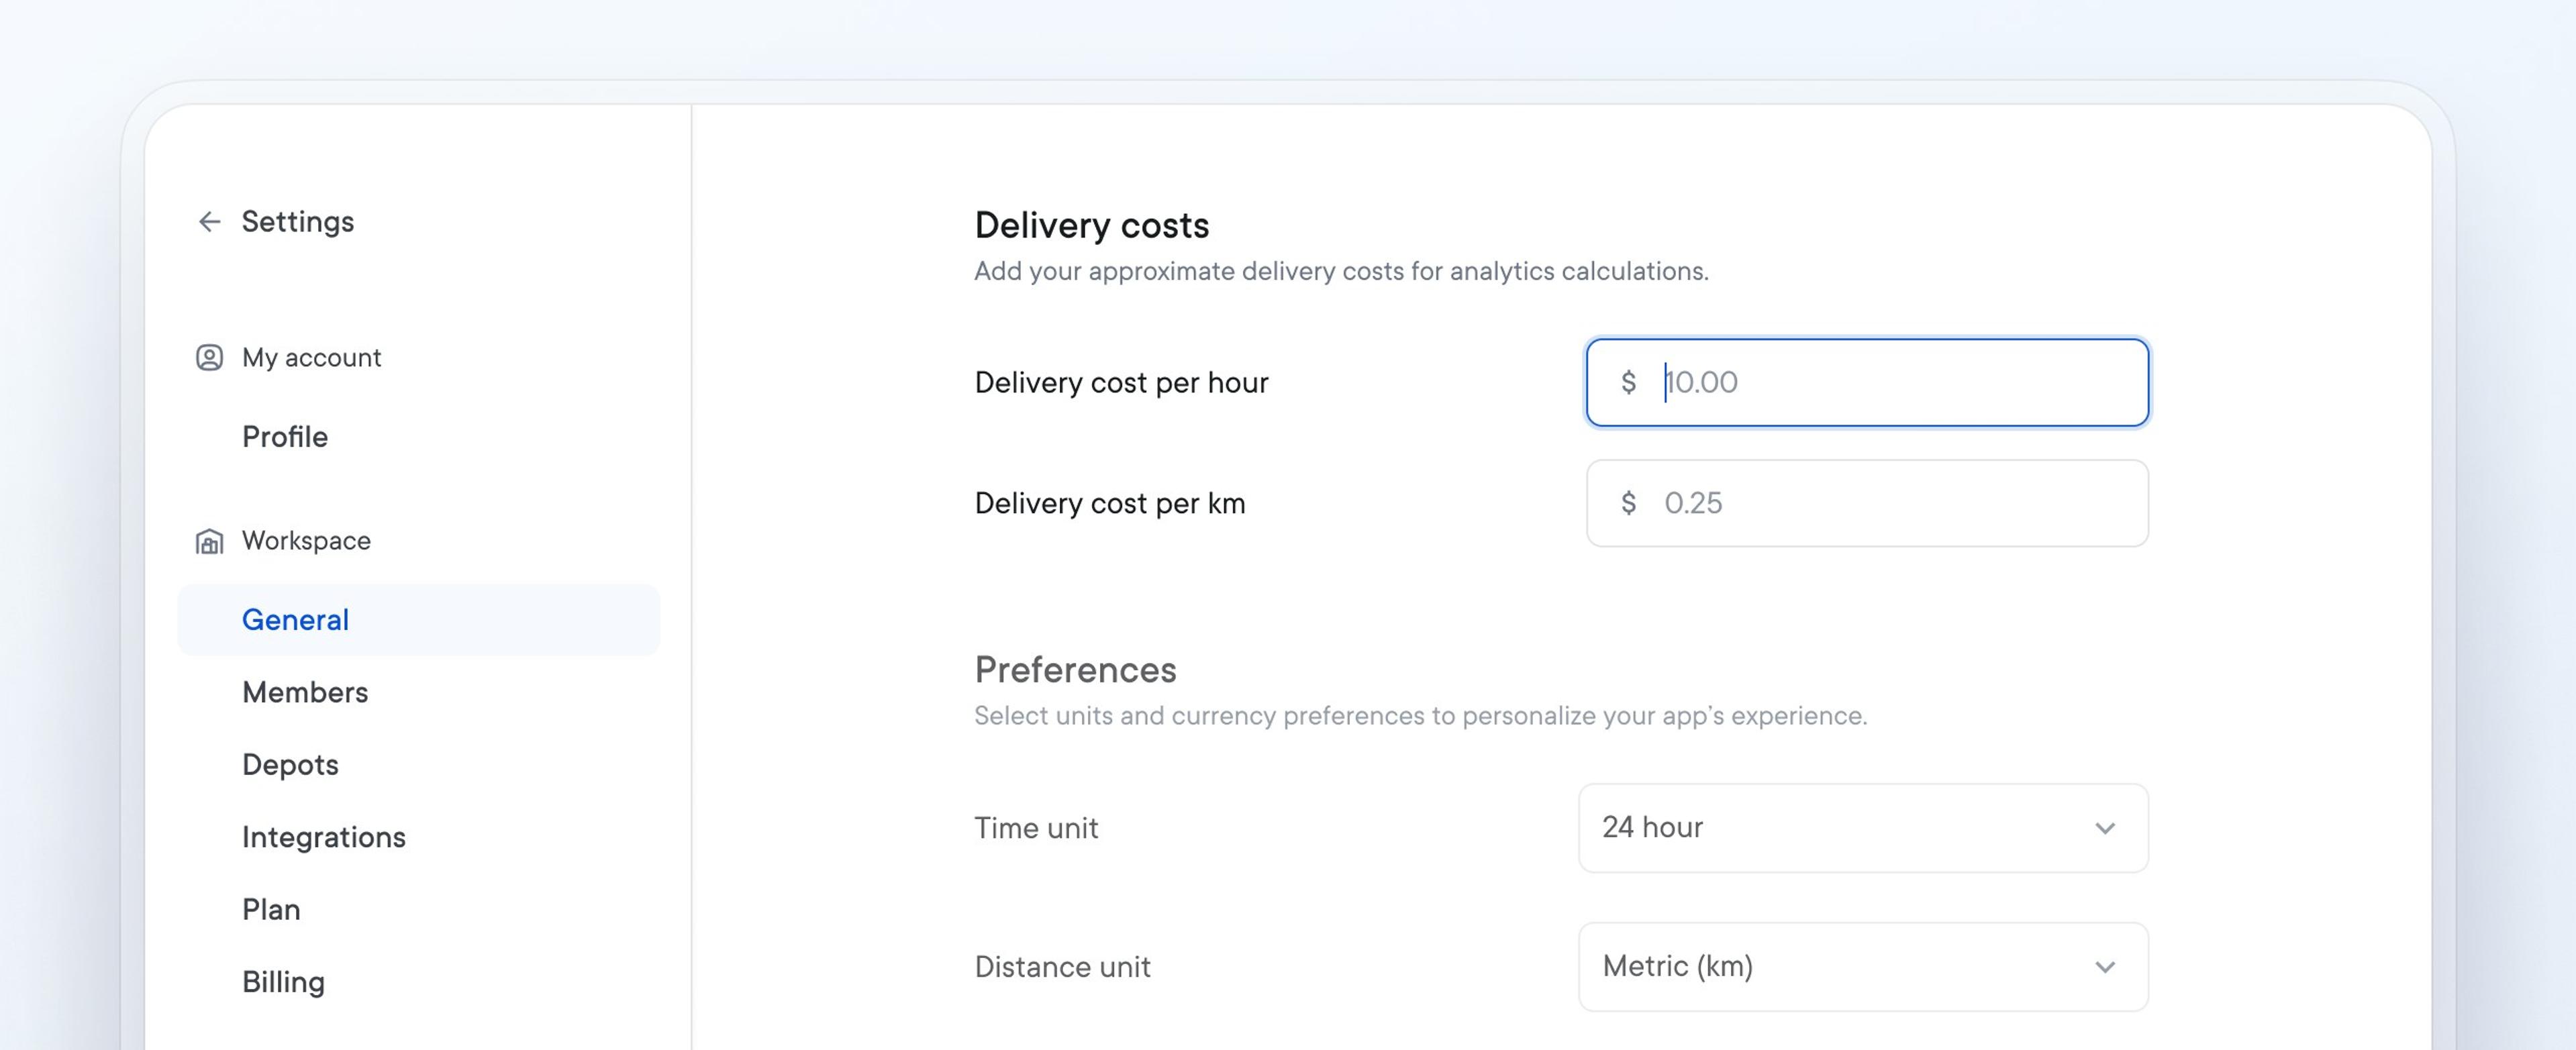Click the back arrow next to Settings

(x=209, y=221)
